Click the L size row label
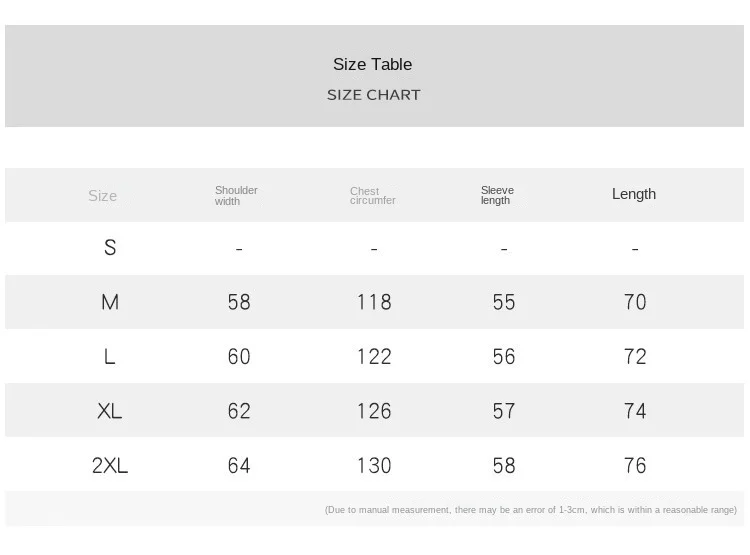The width and height of the screenshot is (750, 555). [110, 356]
